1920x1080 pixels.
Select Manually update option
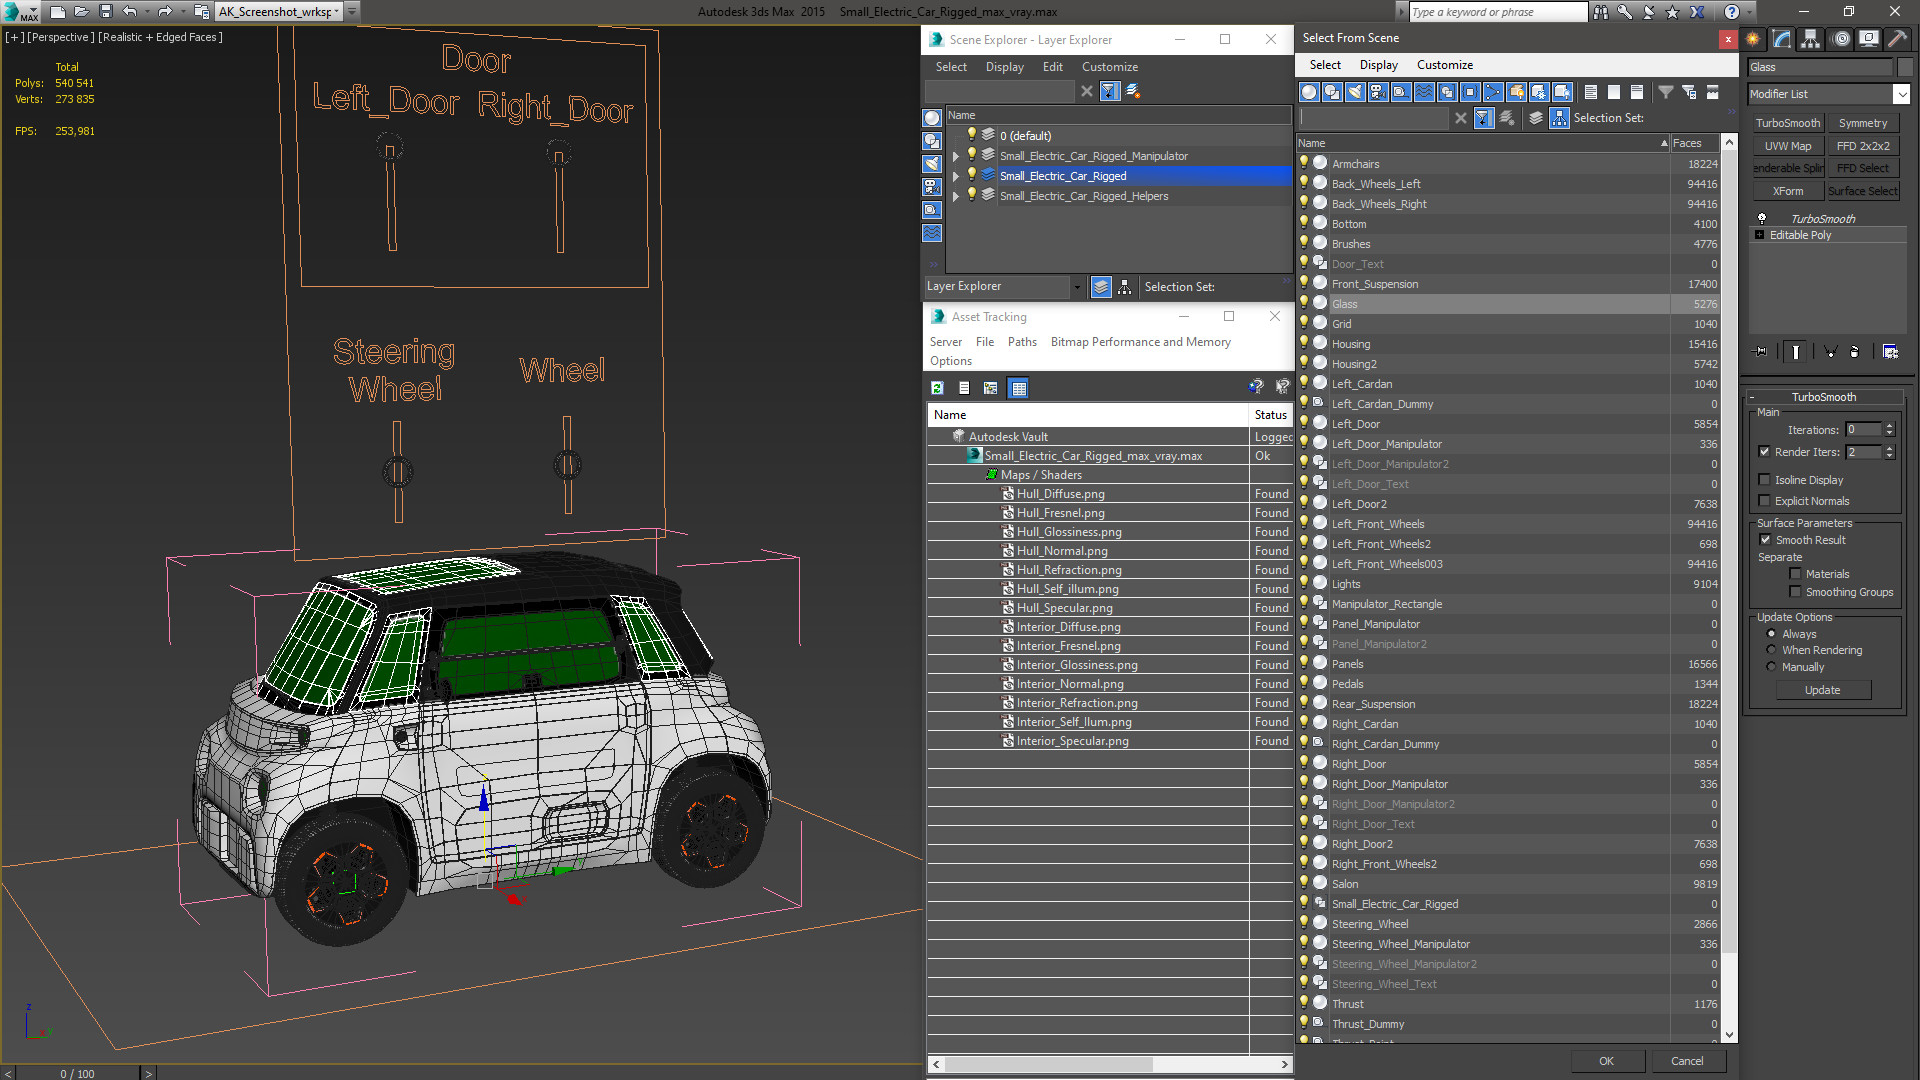[x=1772, y=667]
